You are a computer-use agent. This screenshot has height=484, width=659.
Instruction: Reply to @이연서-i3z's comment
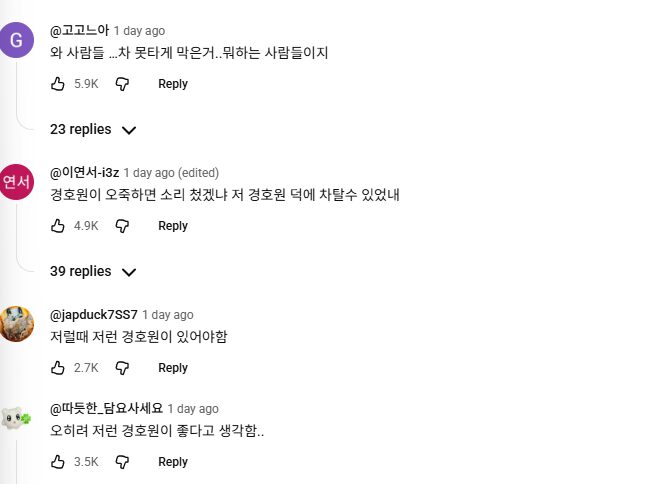point(173,226)
